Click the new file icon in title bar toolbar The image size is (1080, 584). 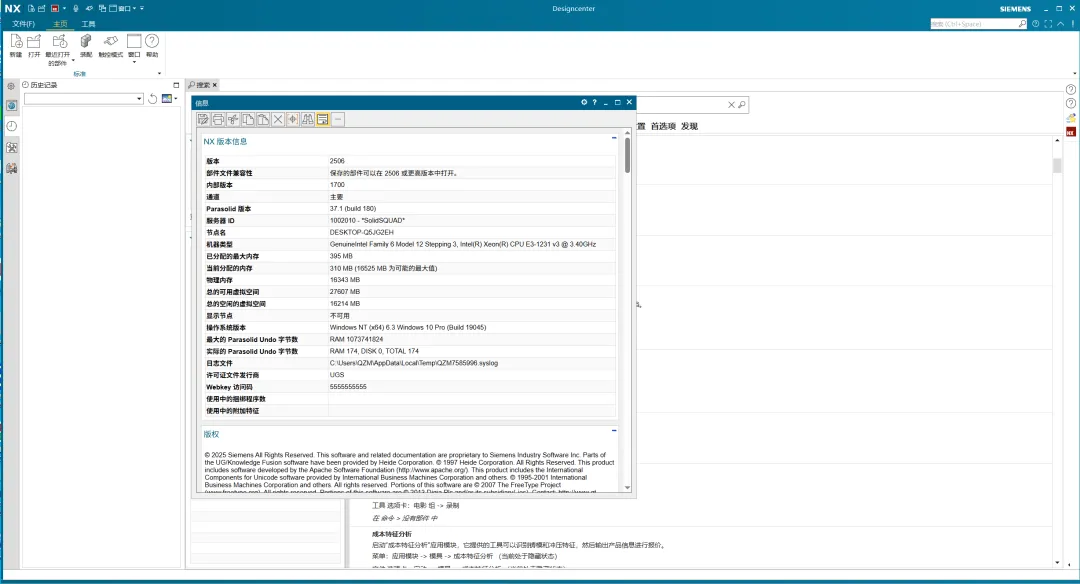coord(31,8)
